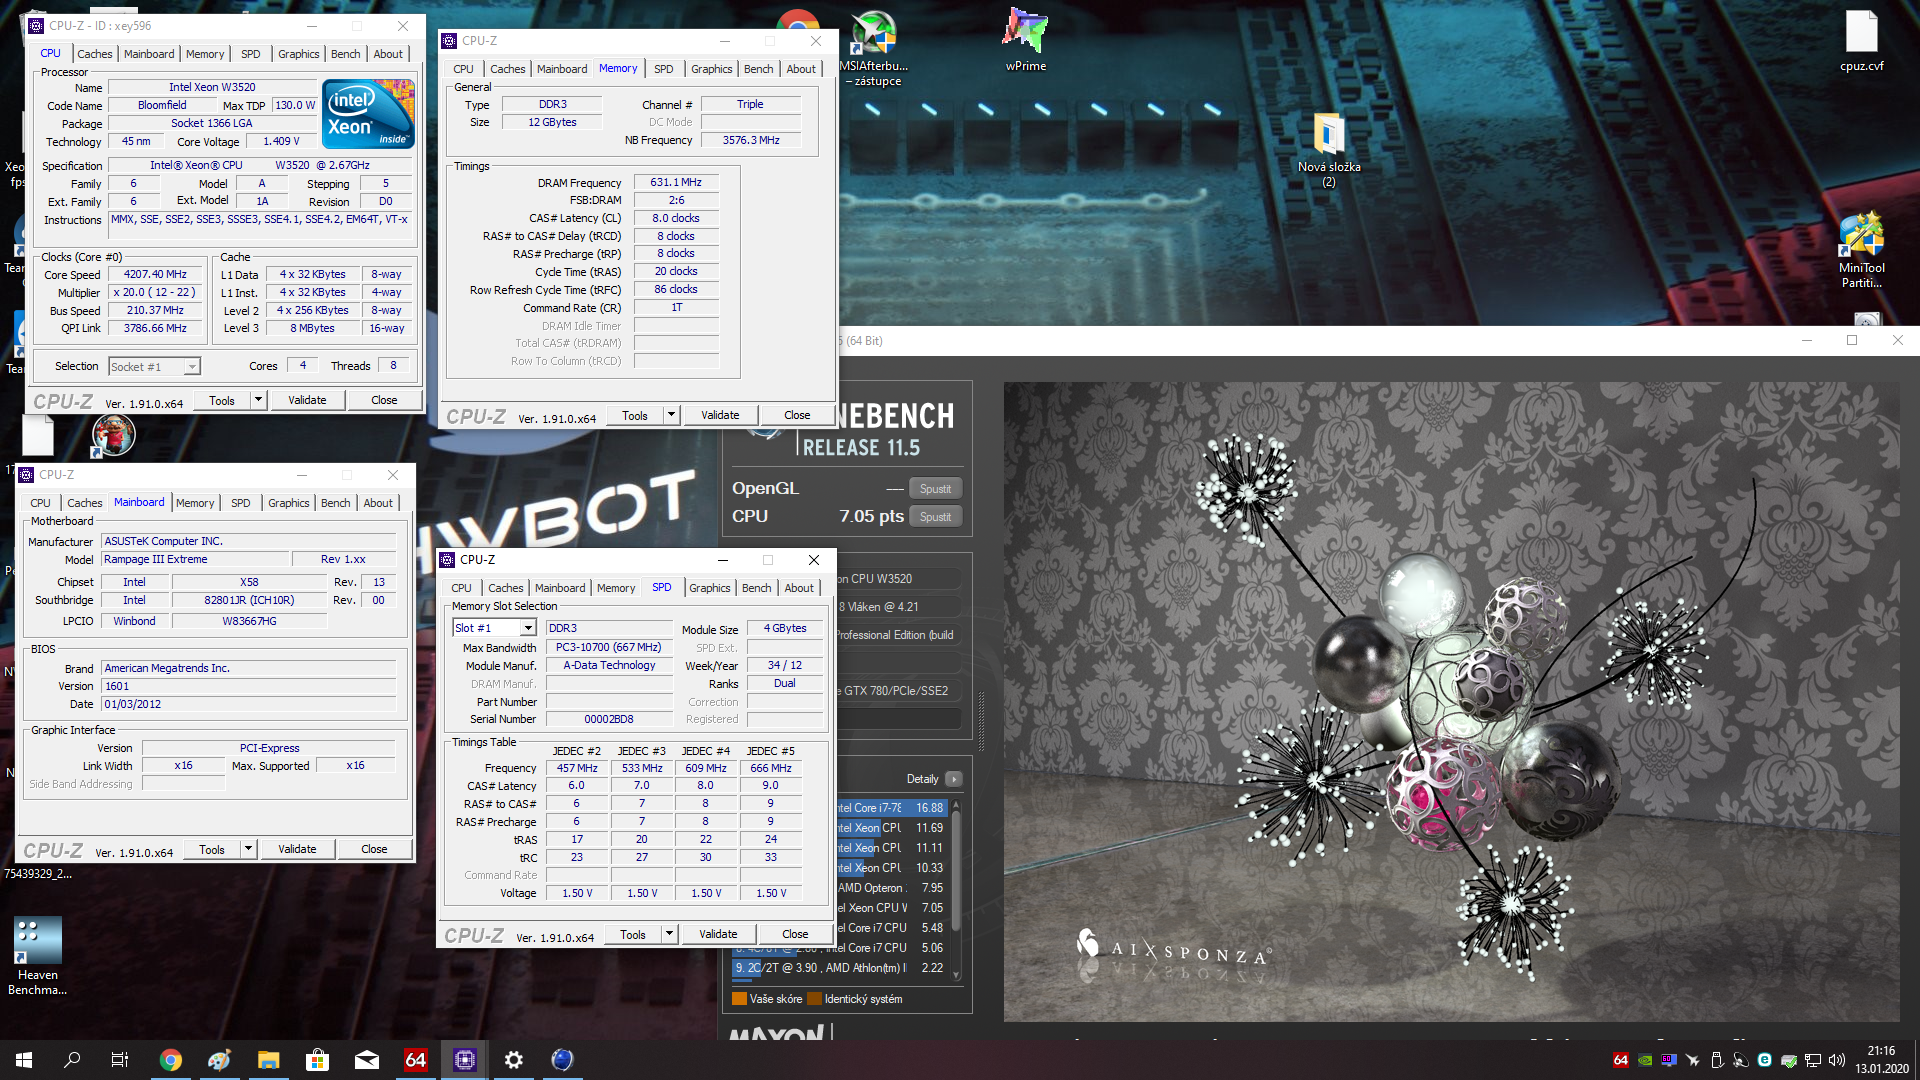Click the AIDA64 red tray icon
The image size is (1920, 1080).
tap(1621, 1060)
